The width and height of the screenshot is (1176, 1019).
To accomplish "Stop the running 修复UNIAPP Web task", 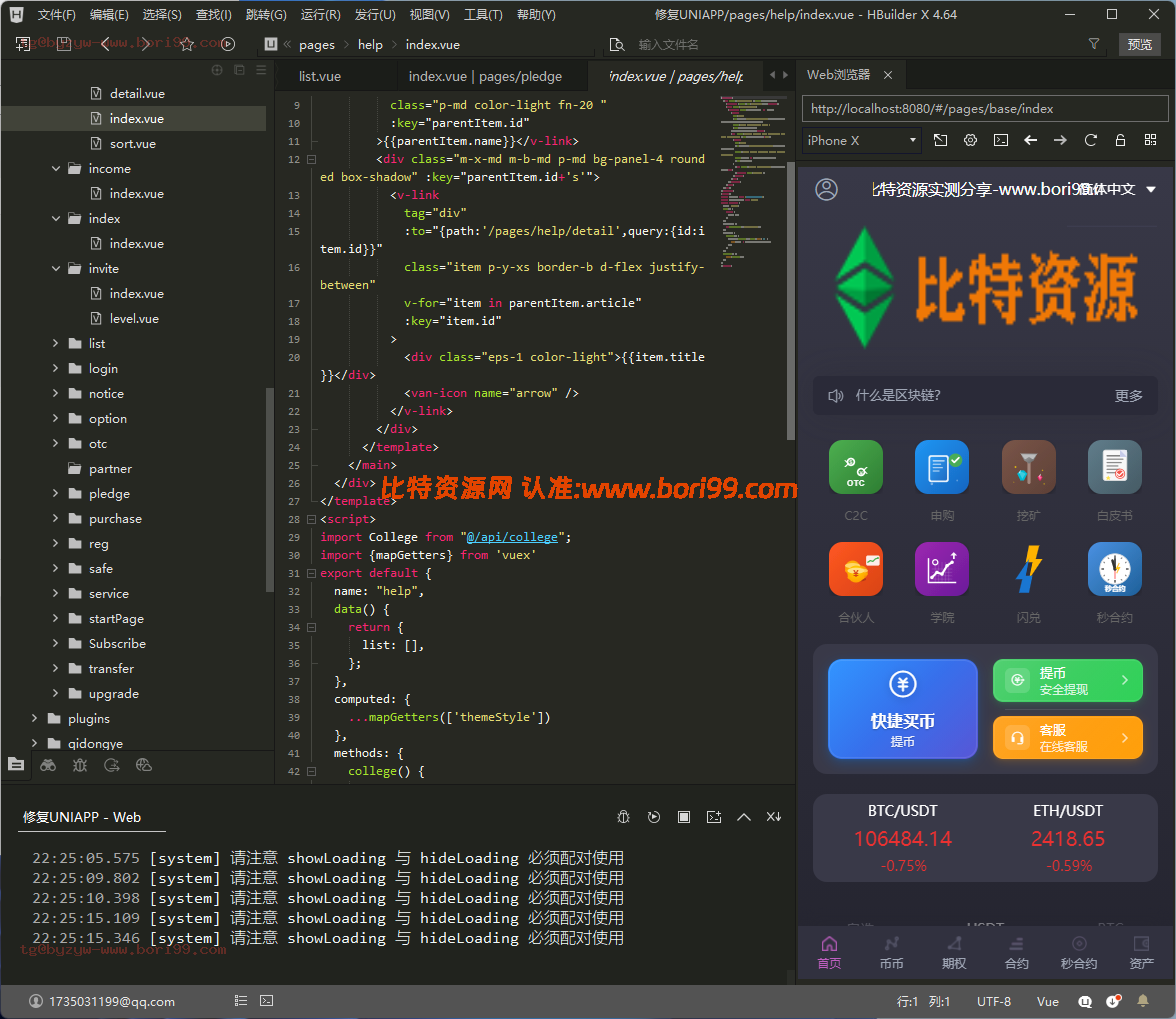I will coord(684,817).
